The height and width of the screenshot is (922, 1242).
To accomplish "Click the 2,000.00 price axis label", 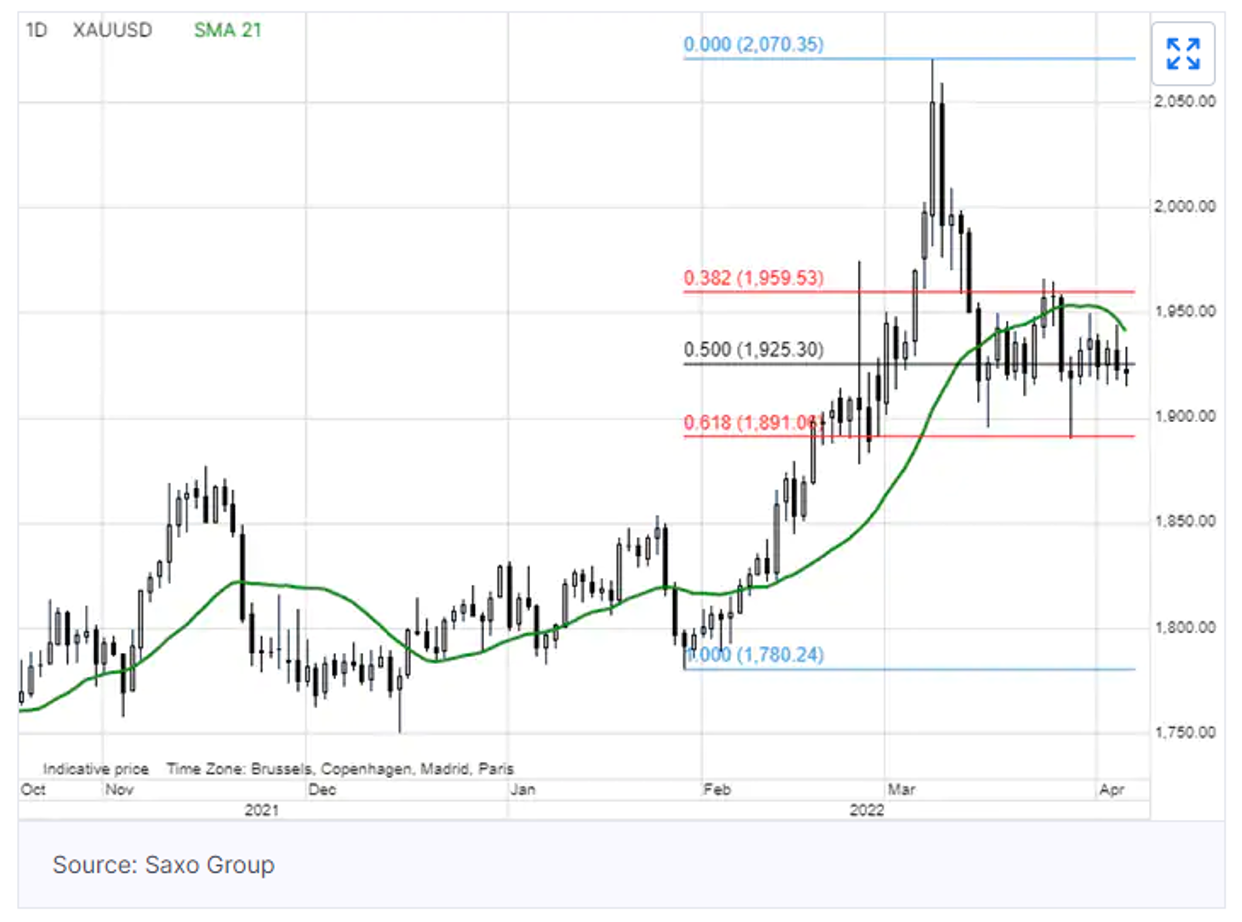I will [1183, 207].
